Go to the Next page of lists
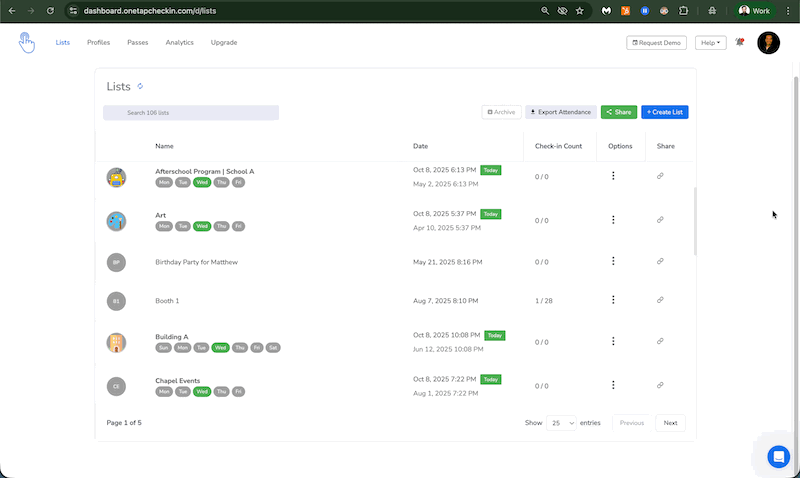800x478 pixels. pyautogui.click(x=670, y=423)
